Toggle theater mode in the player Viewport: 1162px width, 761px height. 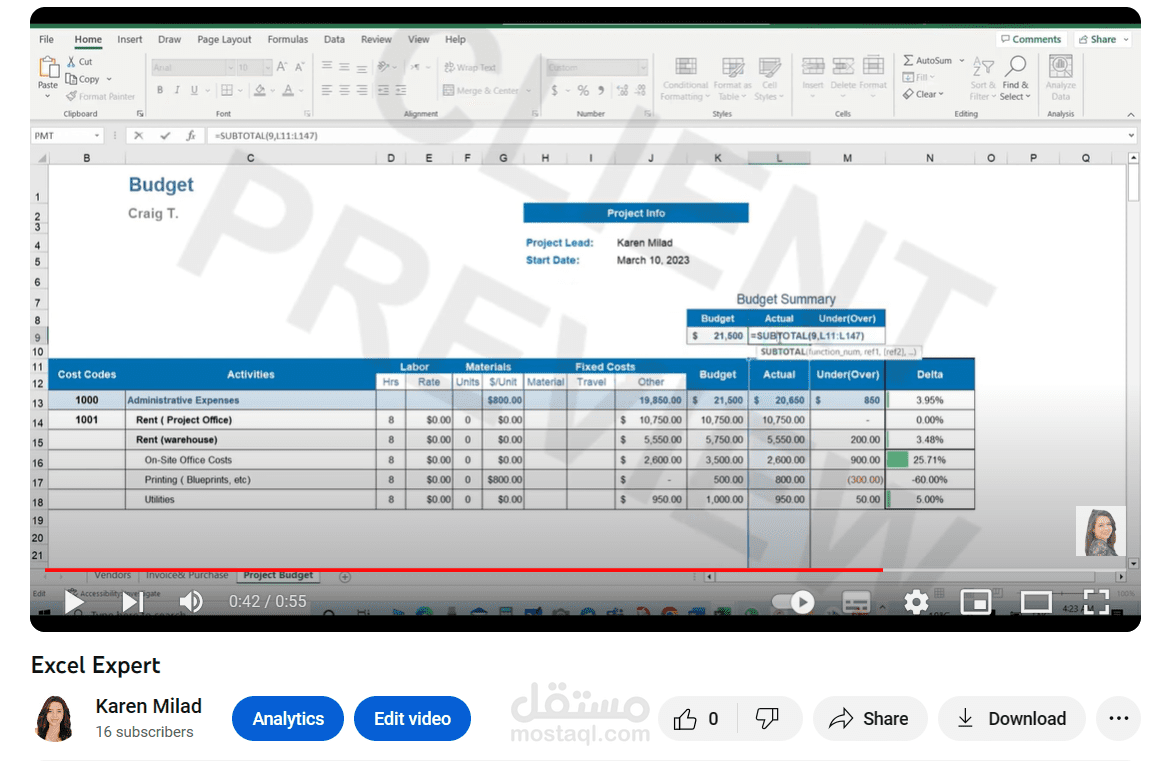pyautogui.click(x=1035, y=602)
